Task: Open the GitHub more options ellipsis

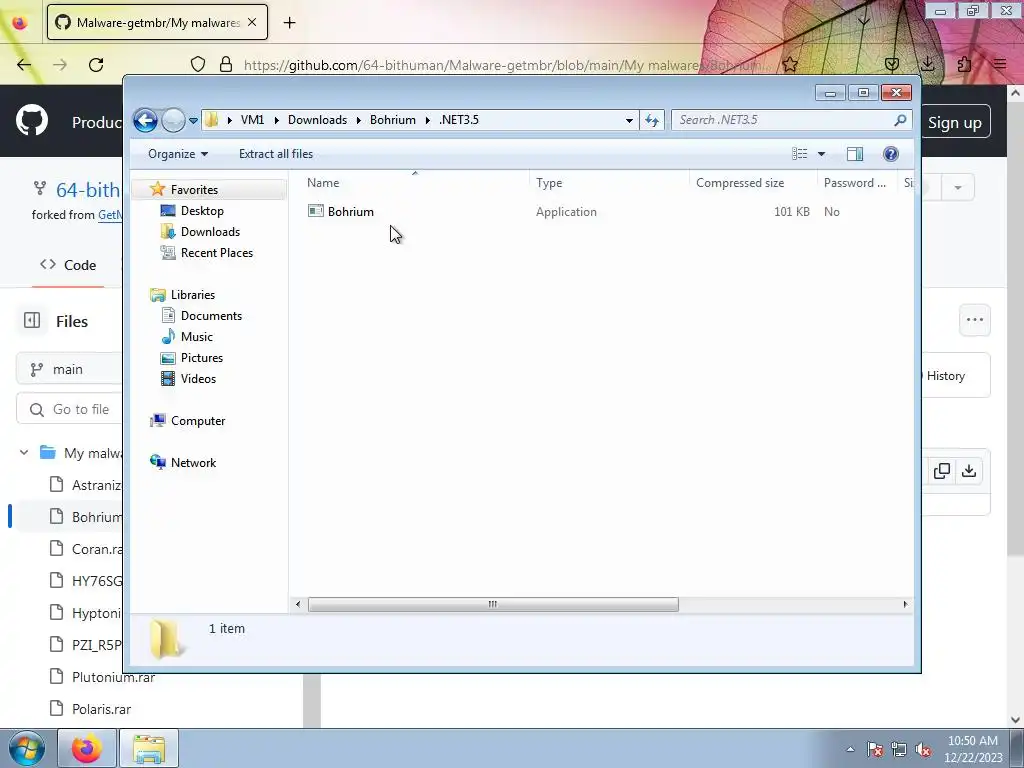Action: 975,320
